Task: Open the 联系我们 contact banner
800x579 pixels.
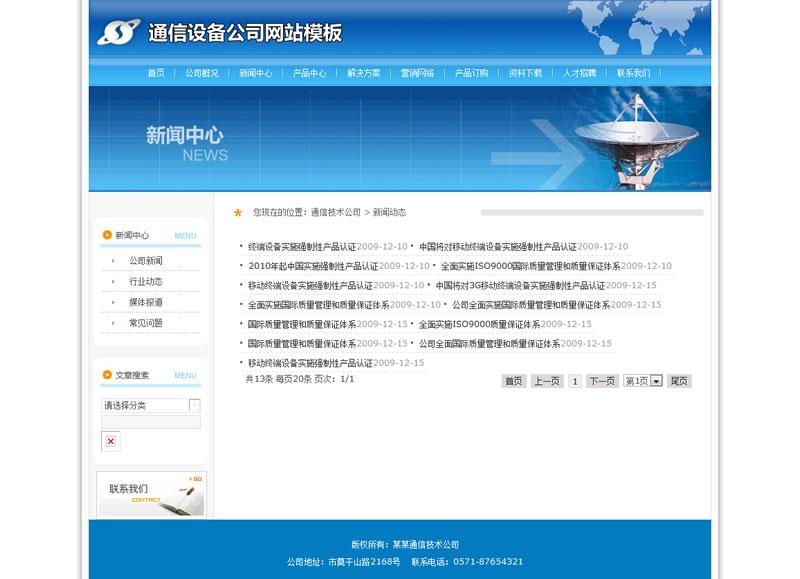Action: click(x=151, y=494)
